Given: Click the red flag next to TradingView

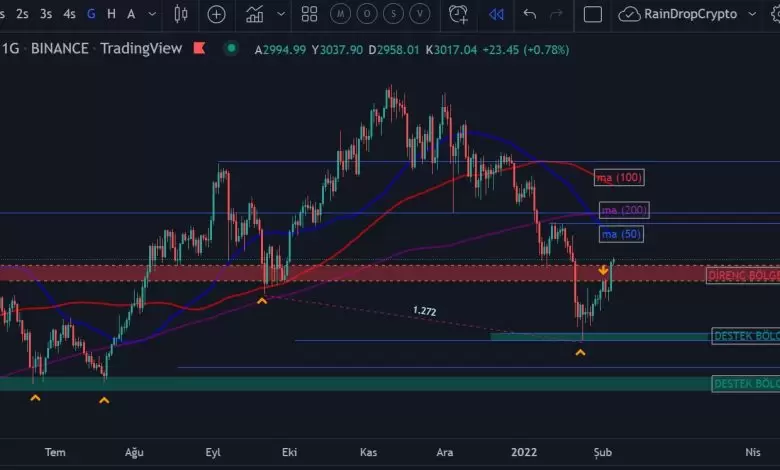Looking at the screenshot, I should pyautogui.click(x=200, y=48).
